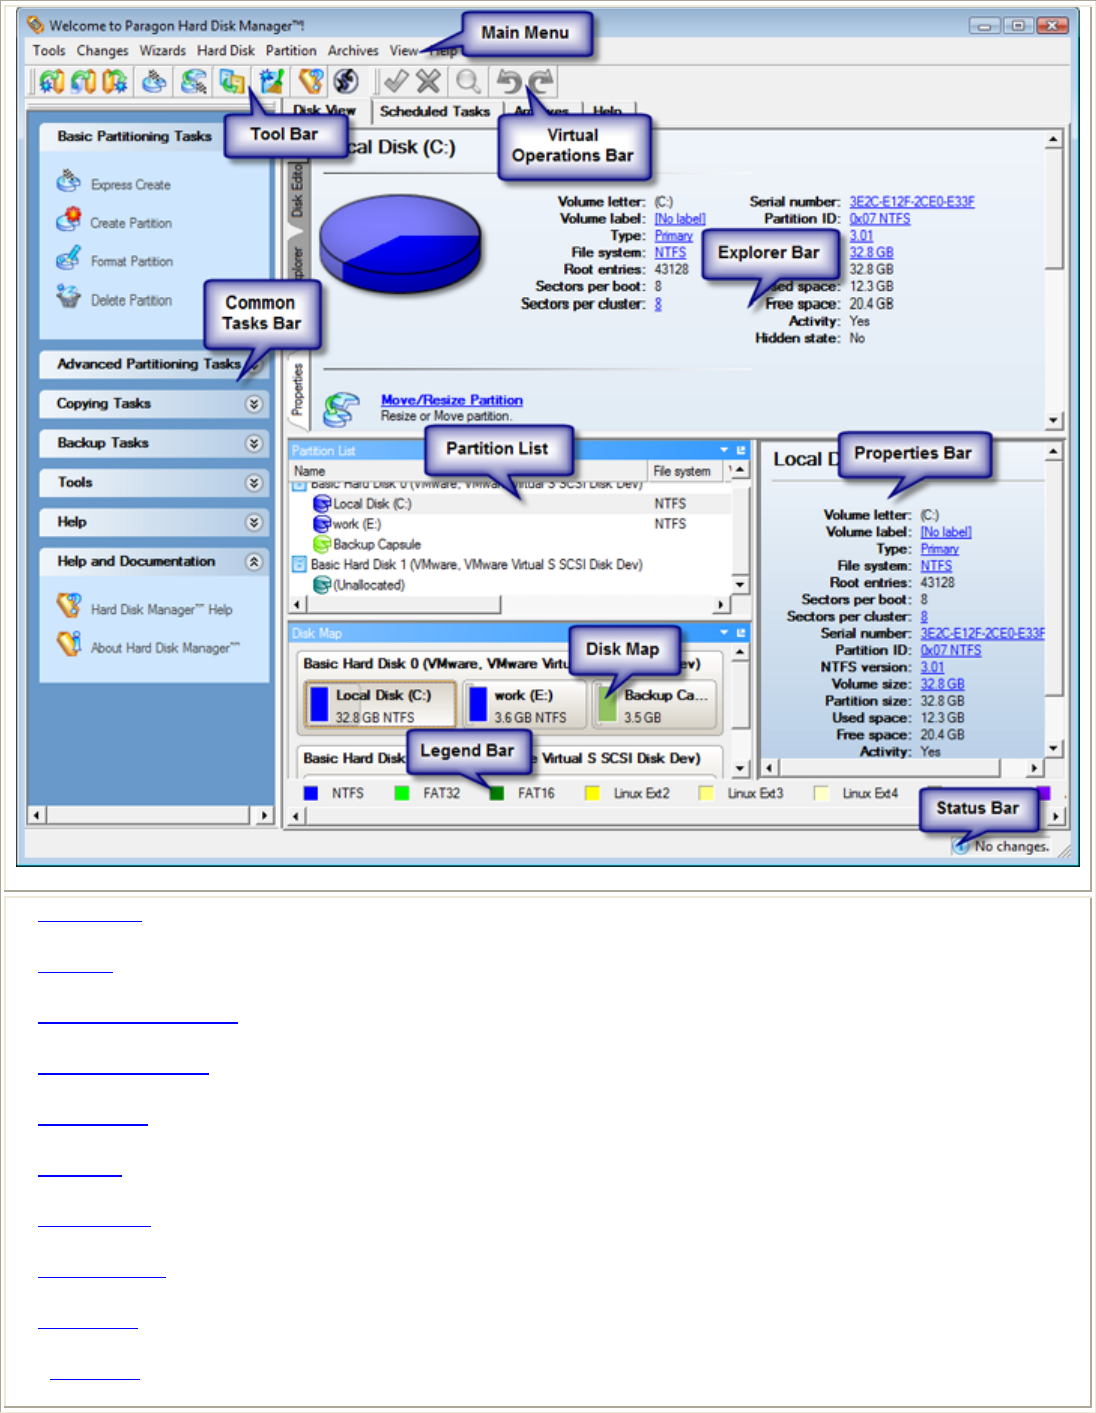Click the magnifier view changes toolbar icon
The width and height of the screenshot is (1096, 1413).
[467, 82]
